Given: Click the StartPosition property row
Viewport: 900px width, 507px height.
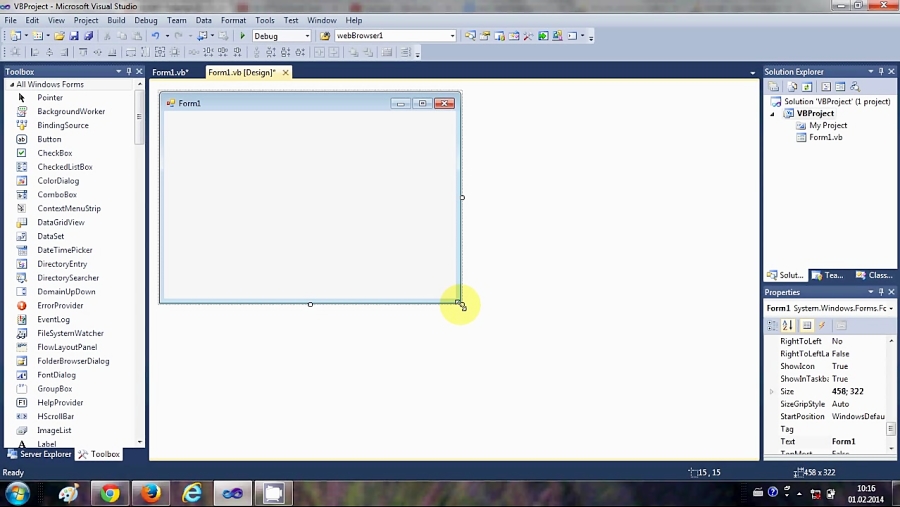Looking at the screenshot, I should (829, 416).
